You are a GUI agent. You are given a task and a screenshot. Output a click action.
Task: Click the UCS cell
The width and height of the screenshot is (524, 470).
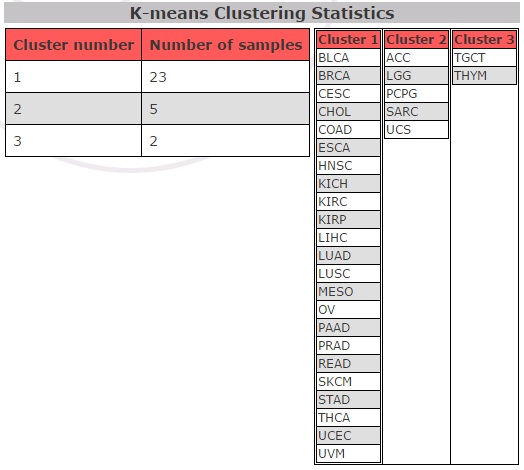click(x=416, y=130)
